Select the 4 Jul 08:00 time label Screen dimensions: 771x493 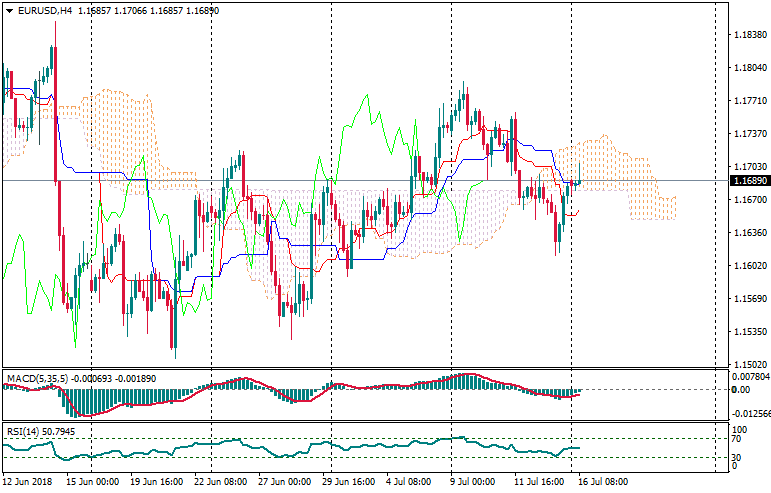click(x=409, y=482)
